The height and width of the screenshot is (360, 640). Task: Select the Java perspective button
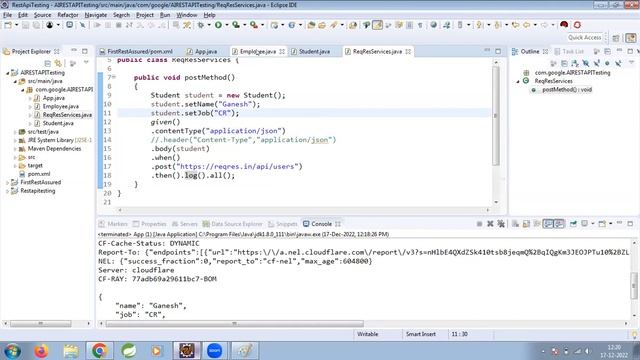pos(631,38)
